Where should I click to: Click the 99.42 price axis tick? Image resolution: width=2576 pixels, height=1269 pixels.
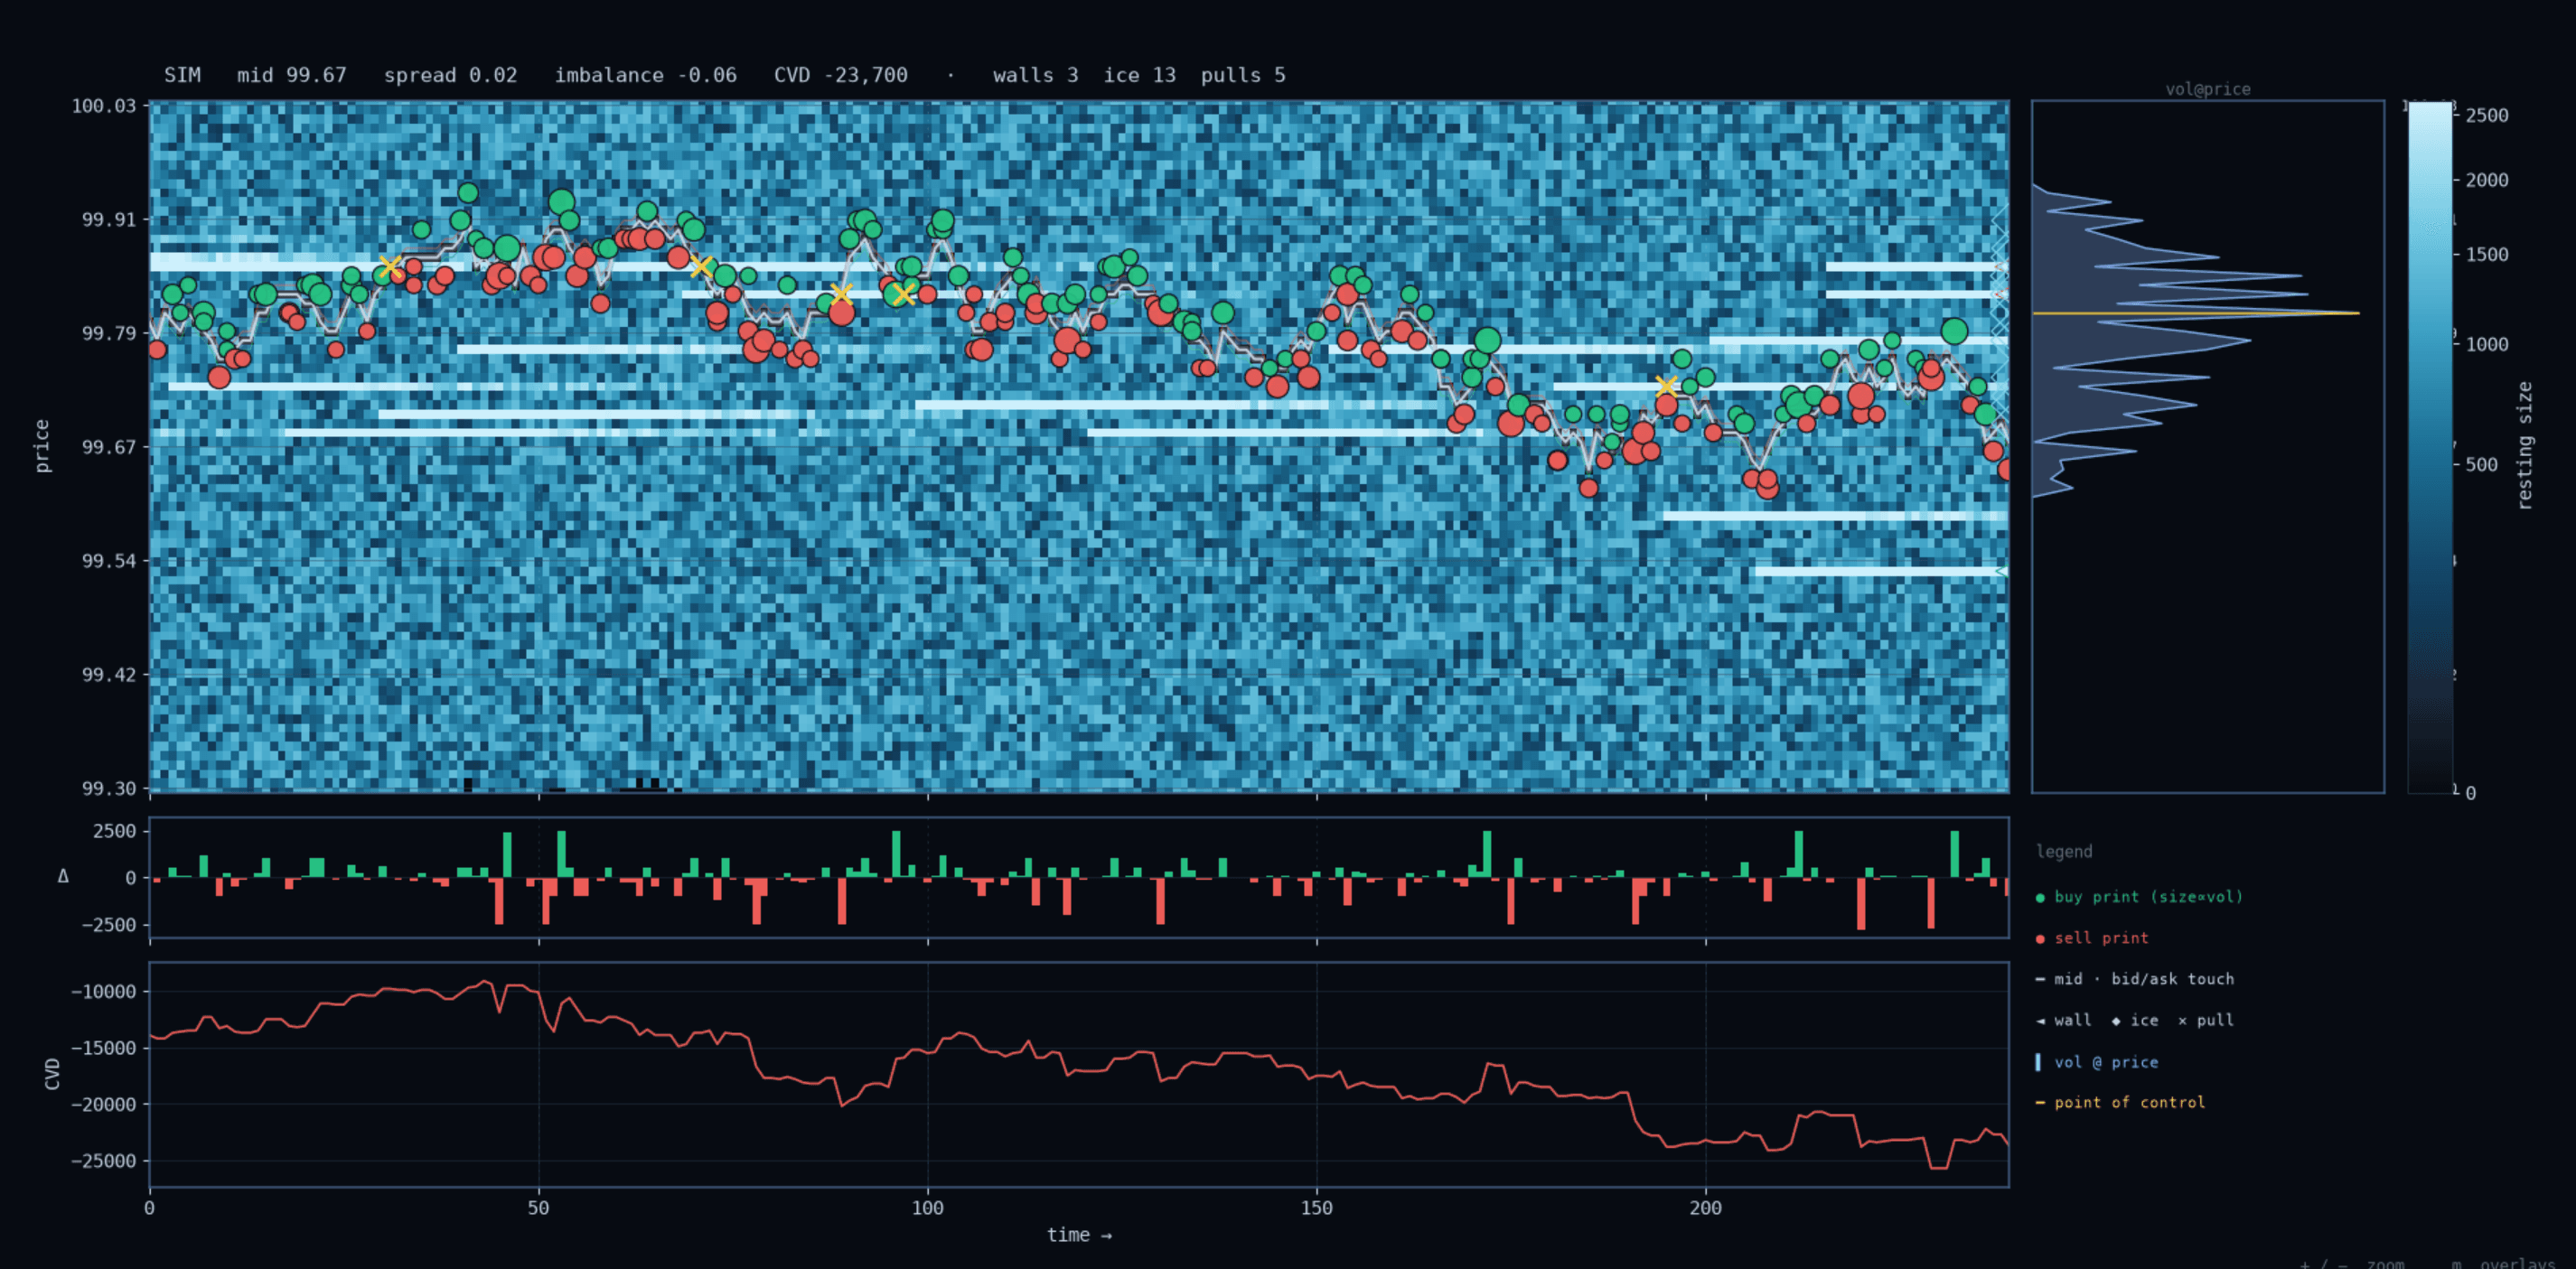point(109,675)
